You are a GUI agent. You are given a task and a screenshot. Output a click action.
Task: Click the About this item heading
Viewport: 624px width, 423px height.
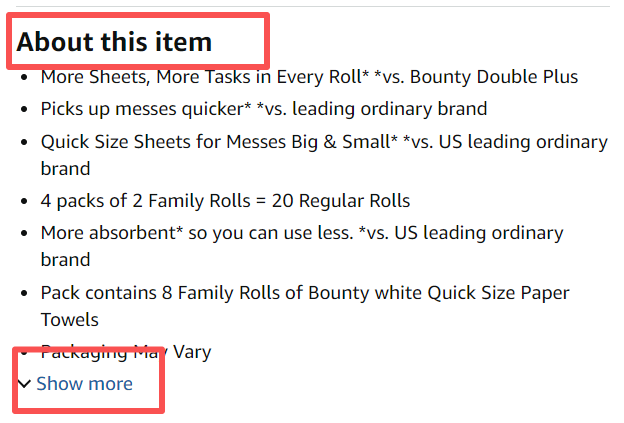[x=114, y=42]
